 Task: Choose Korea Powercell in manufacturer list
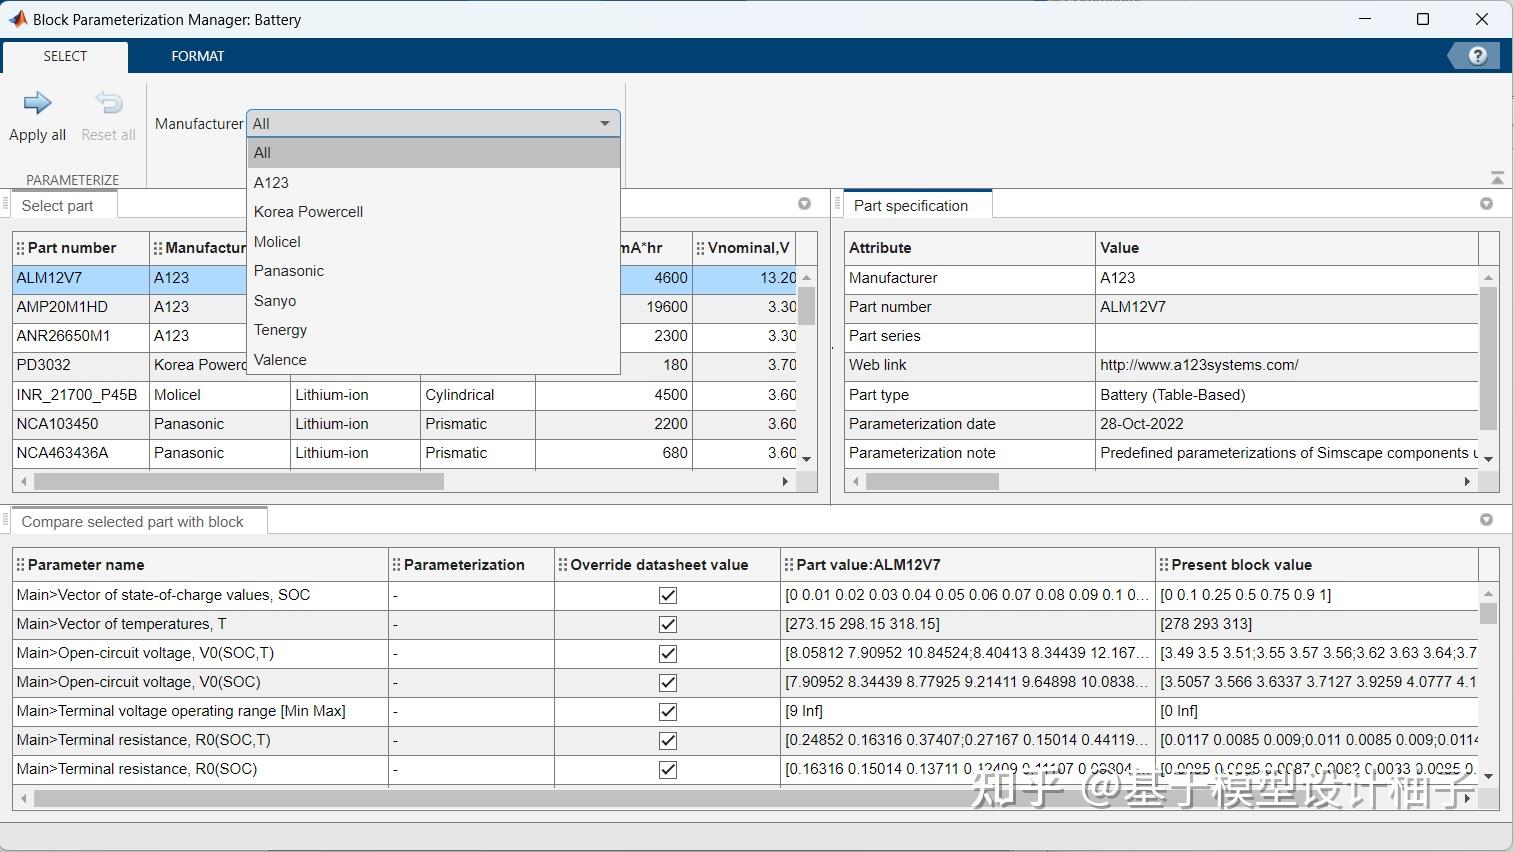click(x=308, y=212)
